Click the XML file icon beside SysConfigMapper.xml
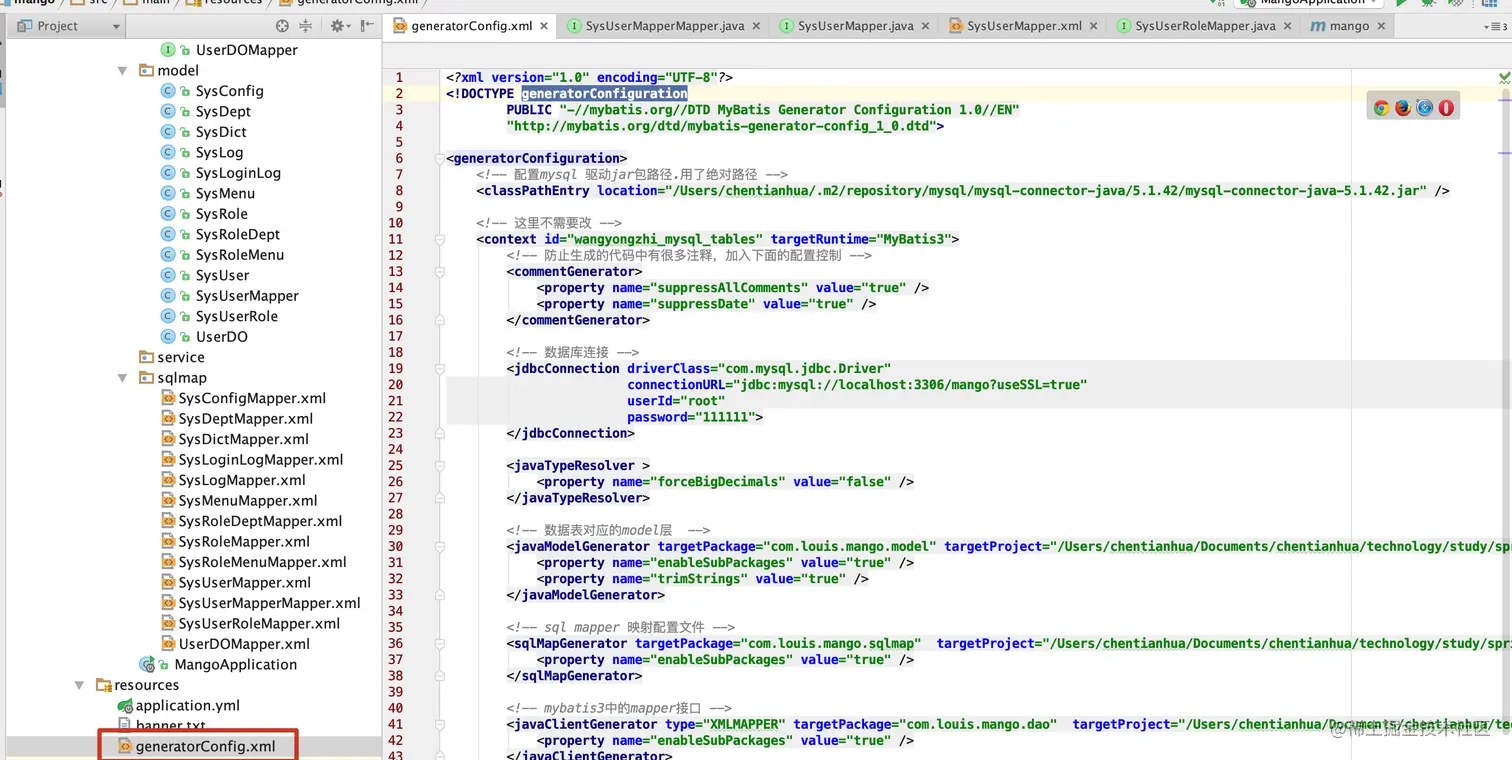This screenshot has height=760, width=1512. (x=168, y=398)
